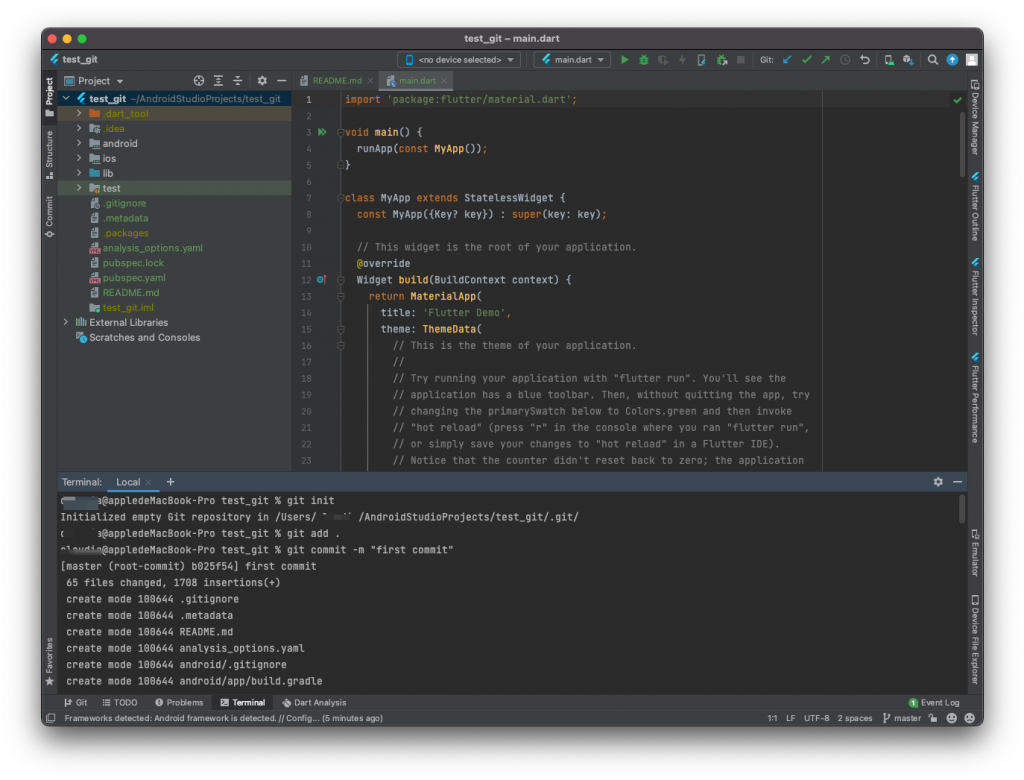Click the LF line separator setting
The image size is (1024, 780).
[790, 718]
